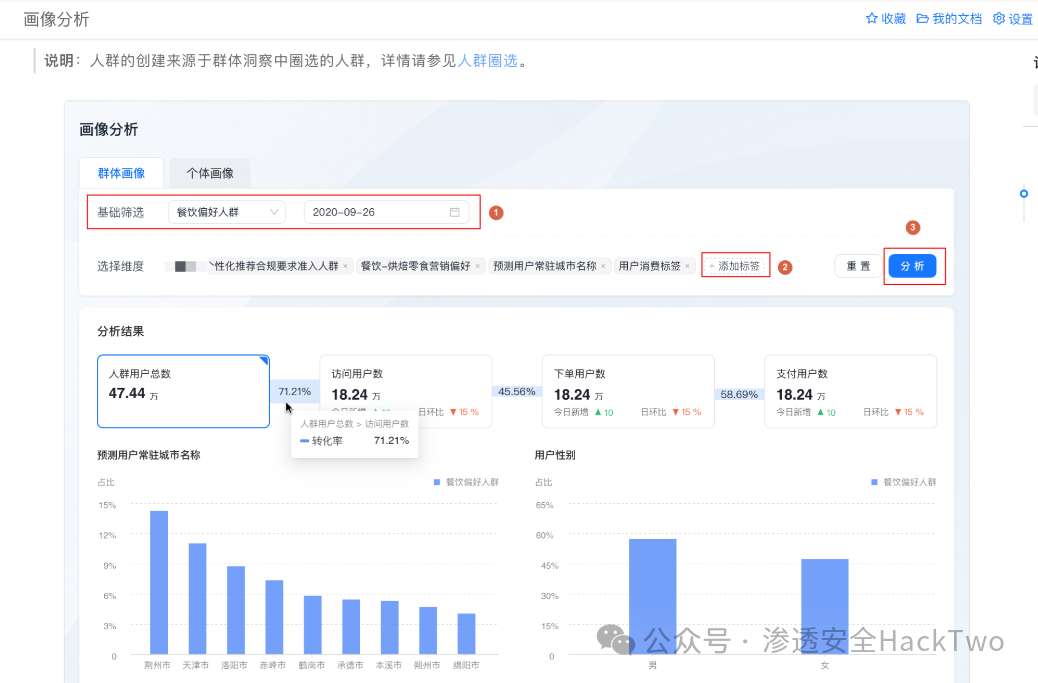Toggle 餐饮偏好人群 legend in gender chart
This screenshot has width=1038, height=683.
pyautogui.click(x=904, y=482)
